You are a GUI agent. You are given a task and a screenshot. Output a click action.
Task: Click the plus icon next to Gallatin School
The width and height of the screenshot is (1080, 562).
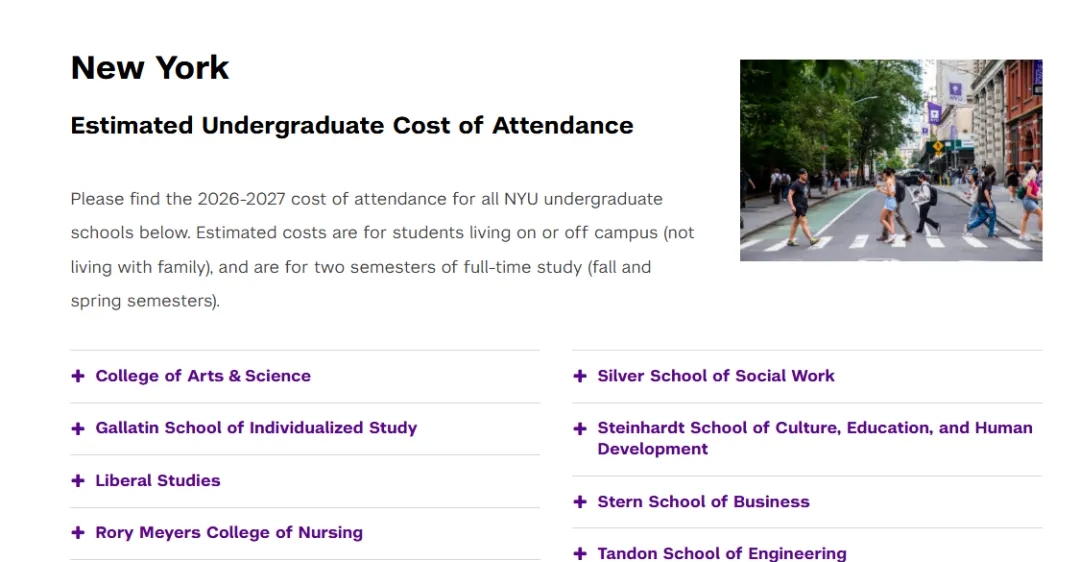[78, 428]
